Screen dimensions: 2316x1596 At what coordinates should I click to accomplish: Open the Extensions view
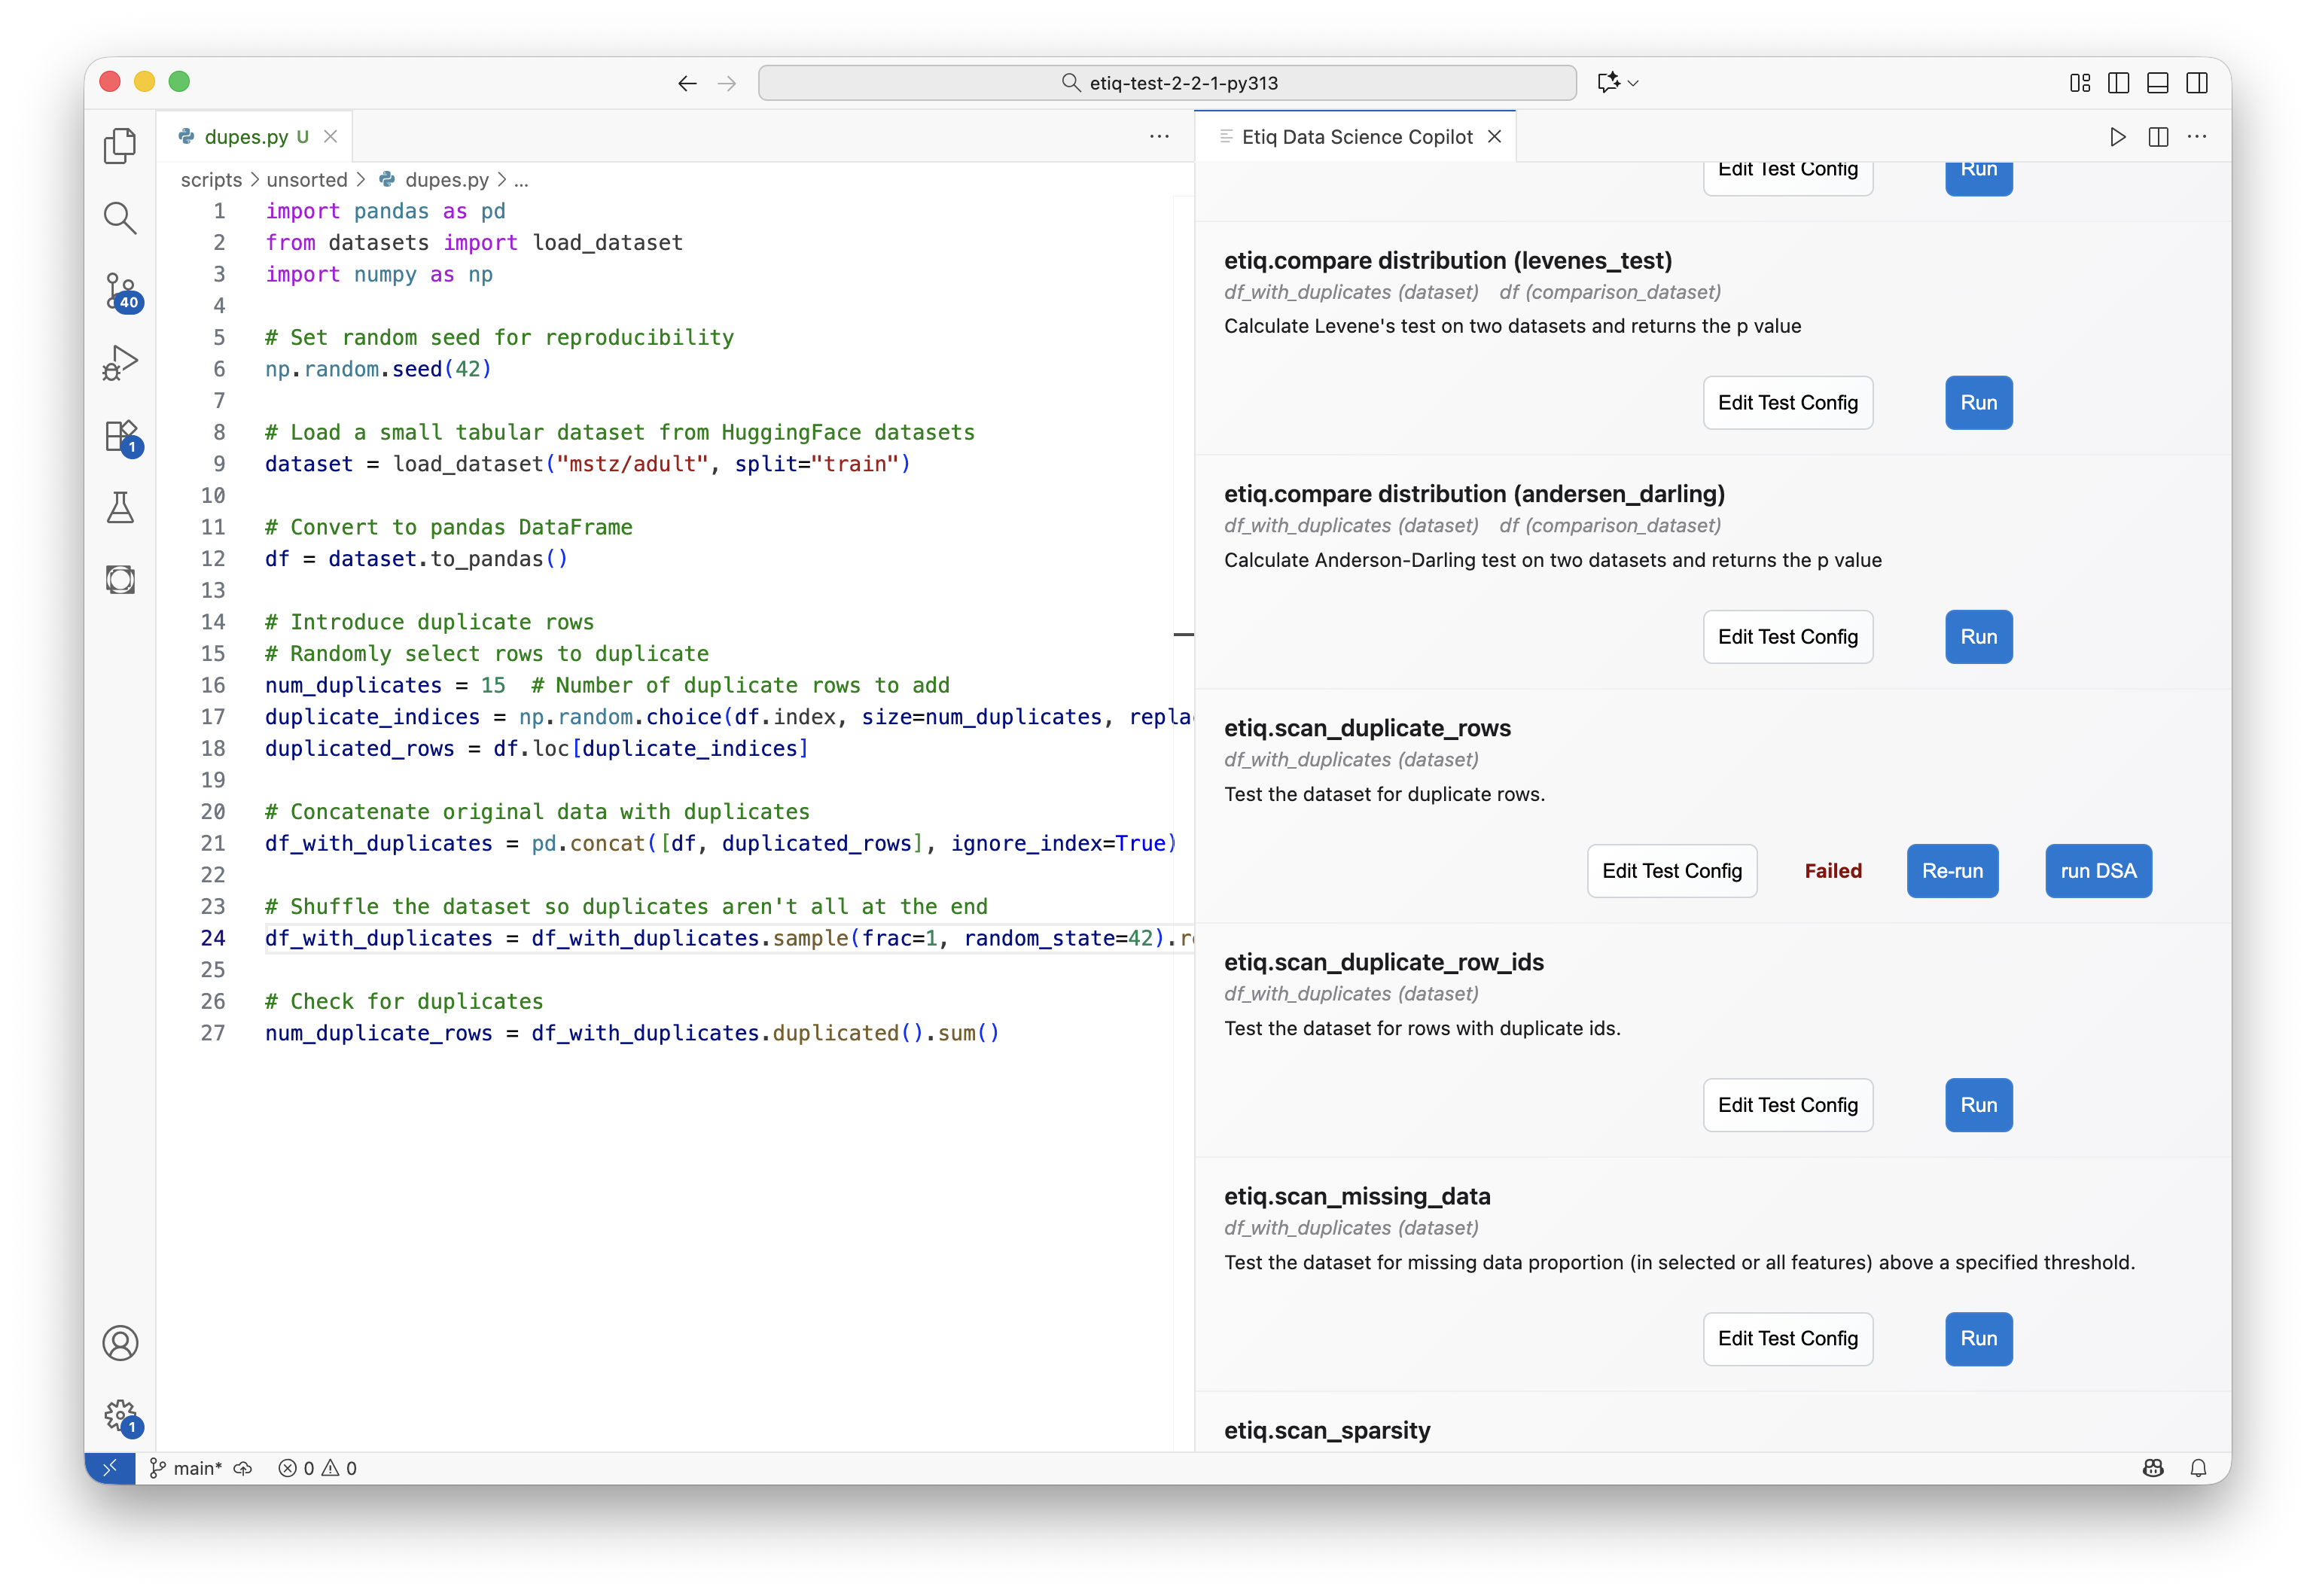click(x=120, y=436)
